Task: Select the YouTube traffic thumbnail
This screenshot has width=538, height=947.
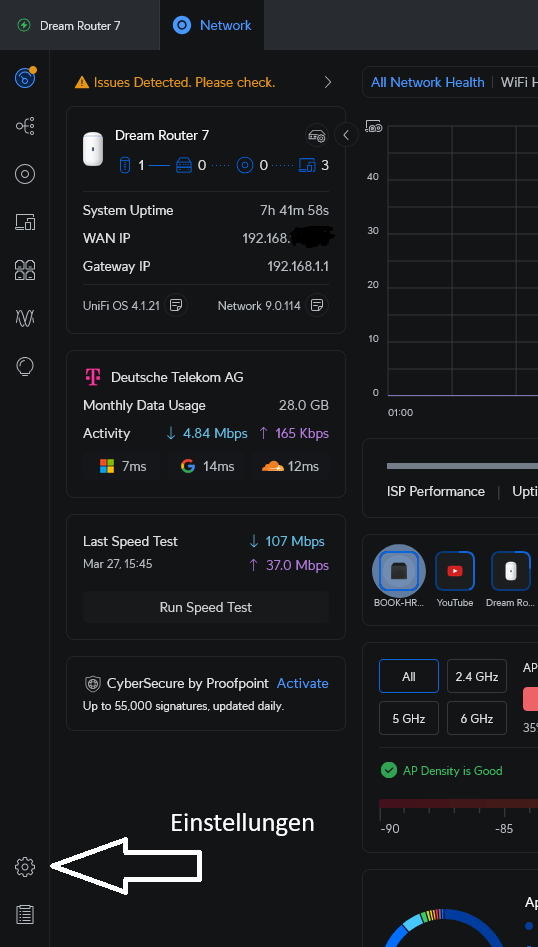Action: (455, 571)
